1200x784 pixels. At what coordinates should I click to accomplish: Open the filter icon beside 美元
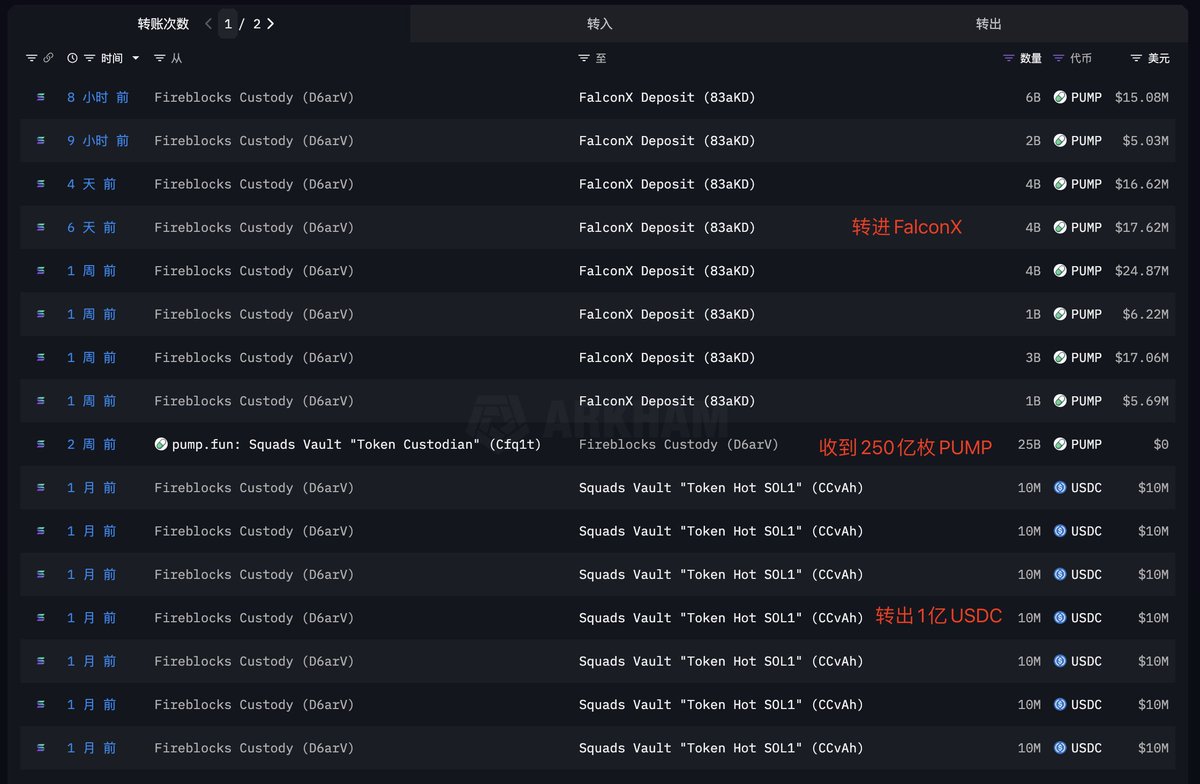[x=1136, y=58]
